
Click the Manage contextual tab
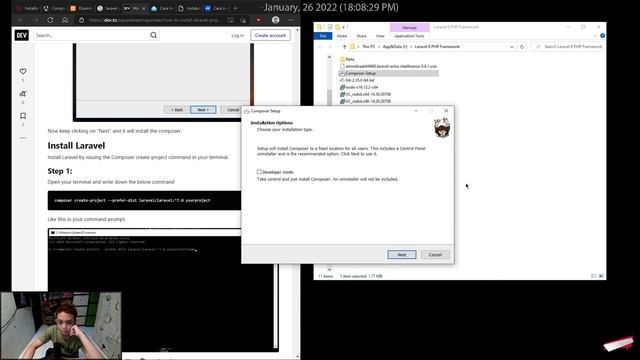click(x=409, y=27)
